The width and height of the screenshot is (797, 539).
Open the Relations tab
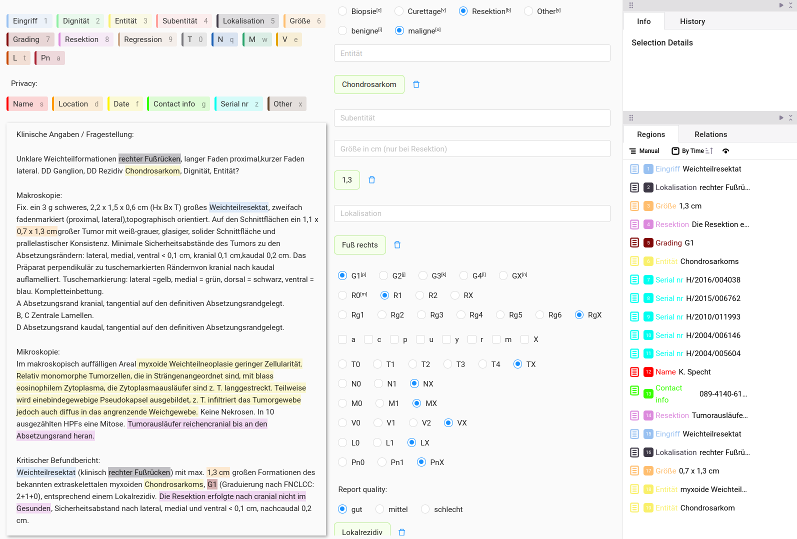point(710,134)
